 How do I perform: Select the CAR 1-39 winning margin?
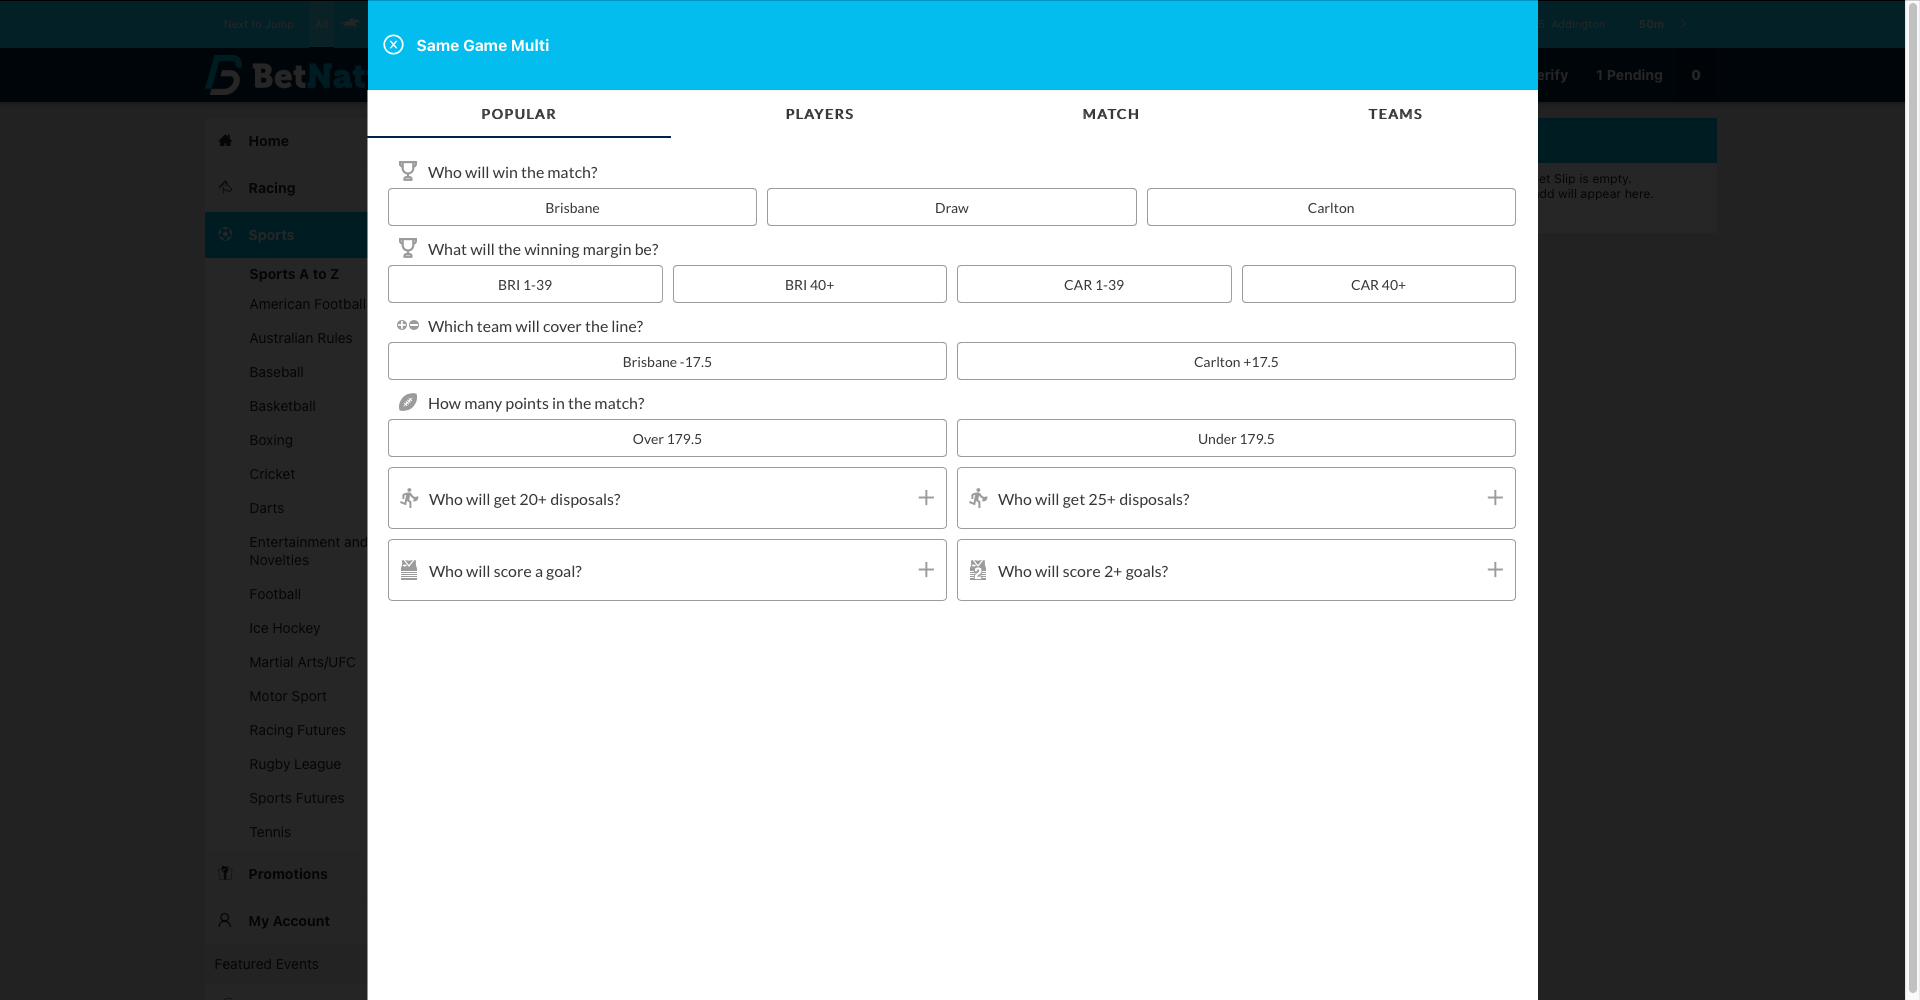click(x=1093, y=285)
